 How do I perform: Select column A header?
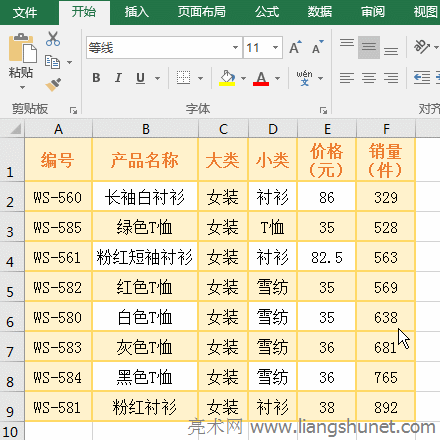click(58, 129)
